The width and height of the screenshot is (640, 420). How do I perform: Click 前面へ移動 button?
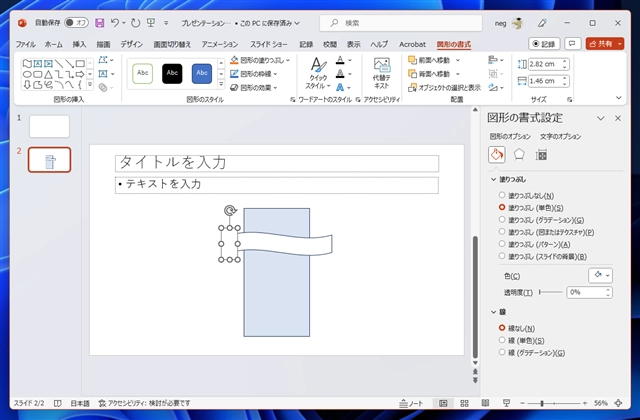[x=429, y=60]
